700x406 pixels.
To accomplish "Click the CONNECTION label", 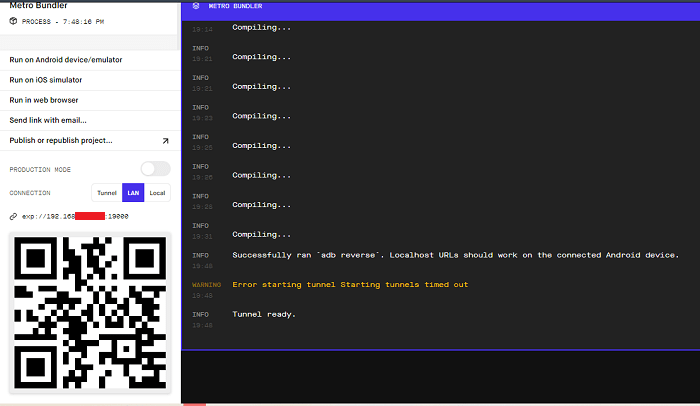I will click(30, 193).
